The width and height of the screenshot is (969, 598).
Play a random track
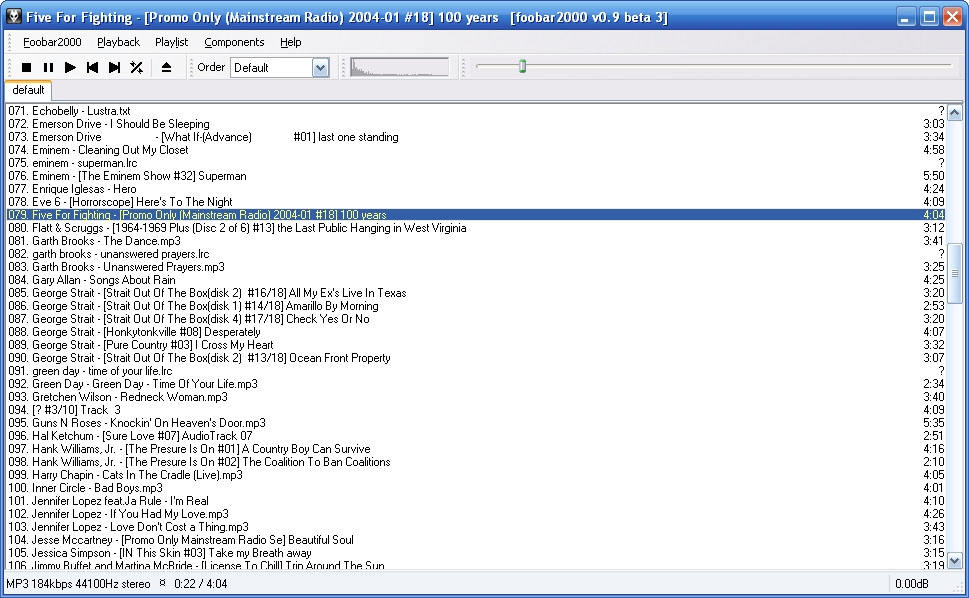137,67
